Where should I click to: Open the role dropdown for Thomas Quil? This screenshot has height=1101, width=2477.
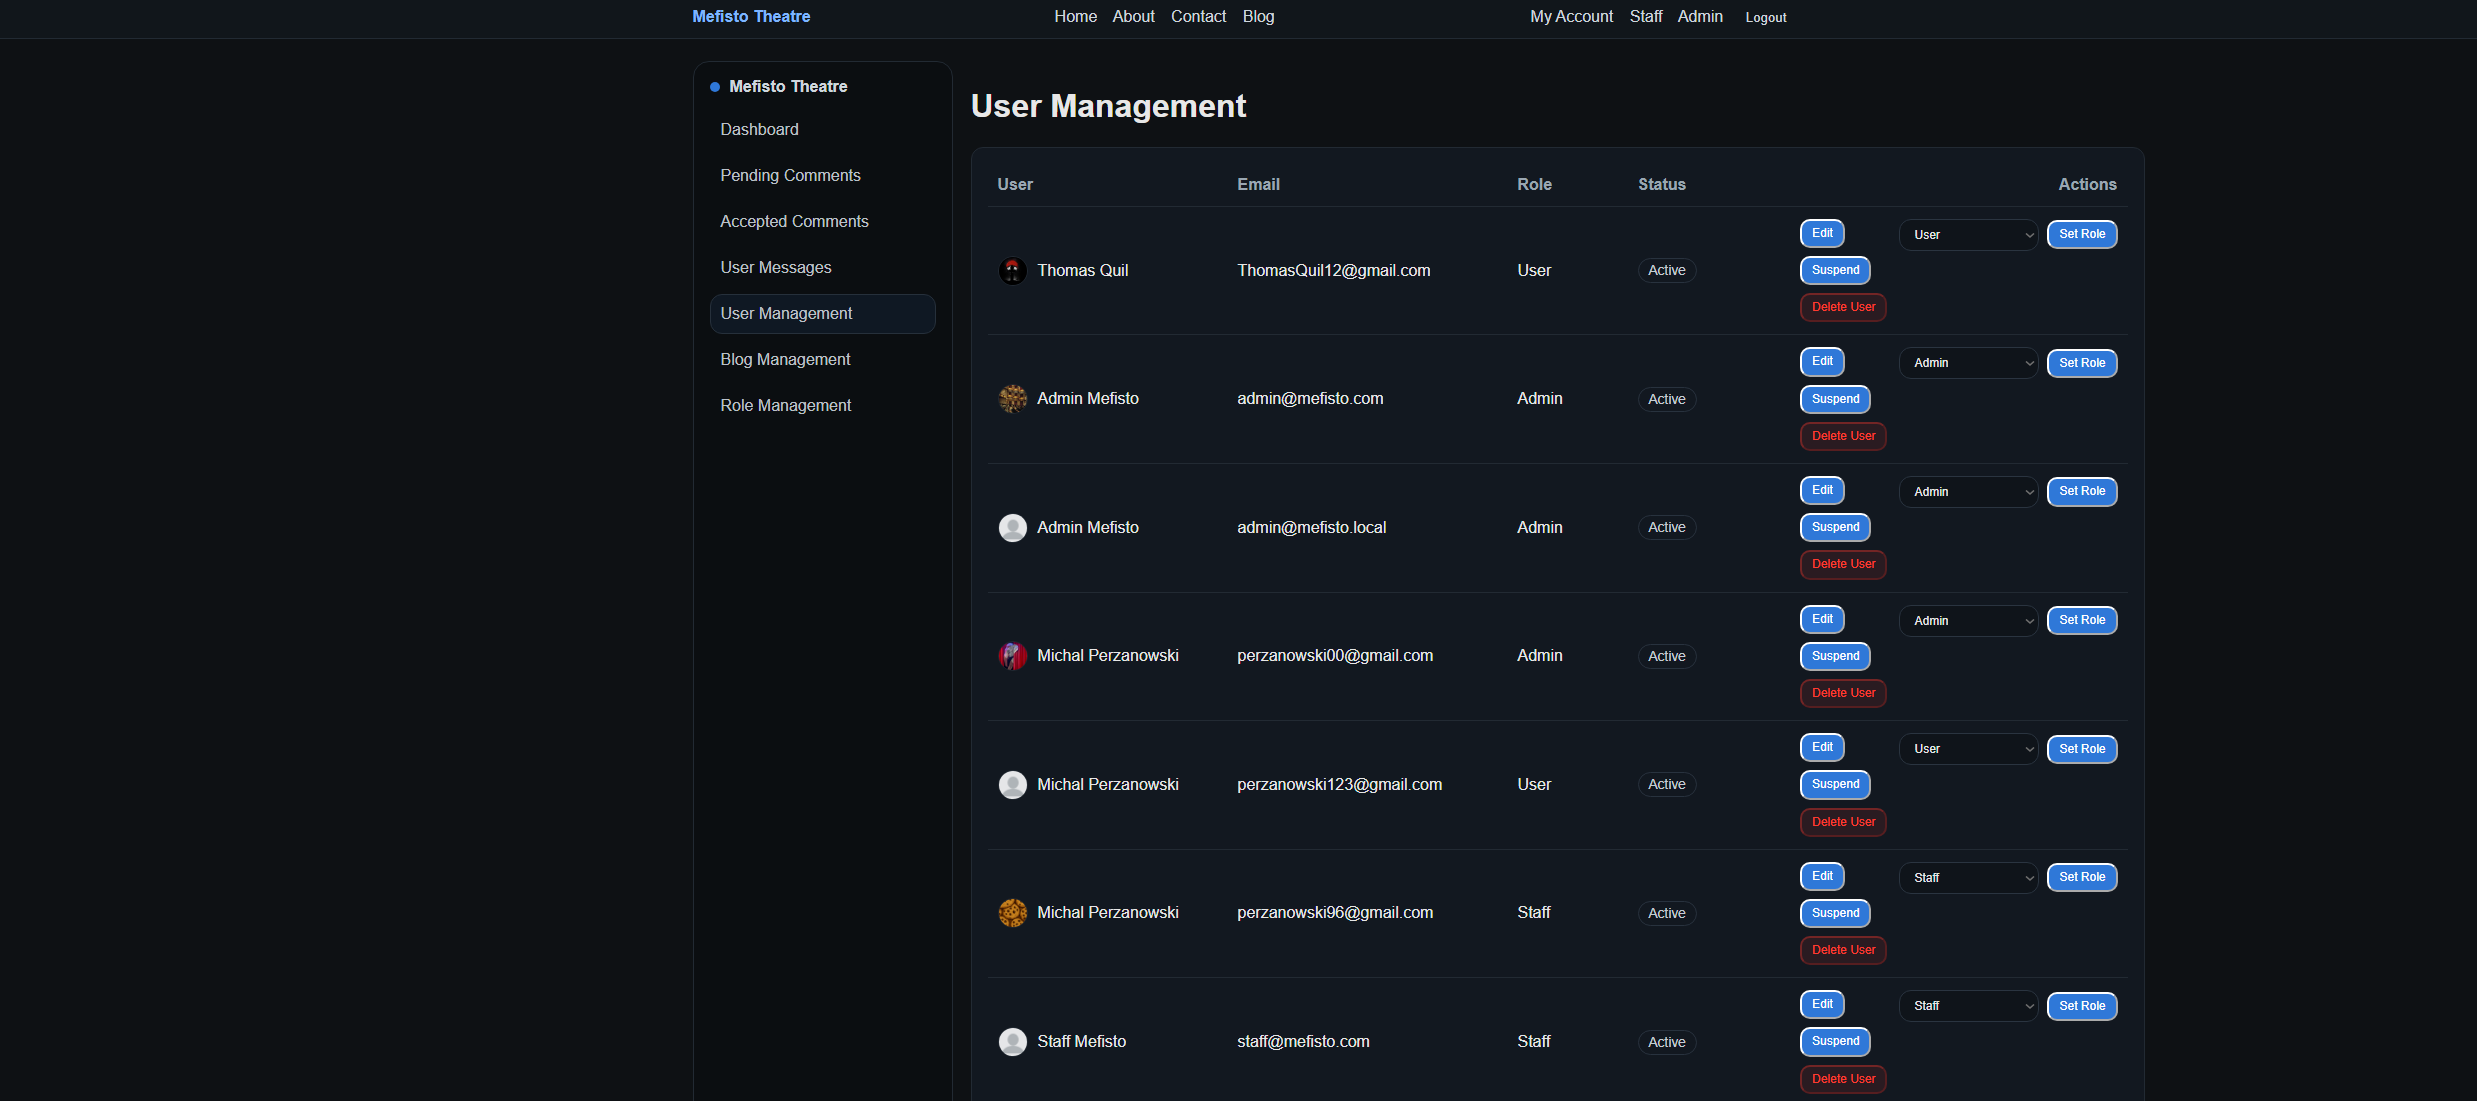pyautogui.click(x=1967, y=234)
